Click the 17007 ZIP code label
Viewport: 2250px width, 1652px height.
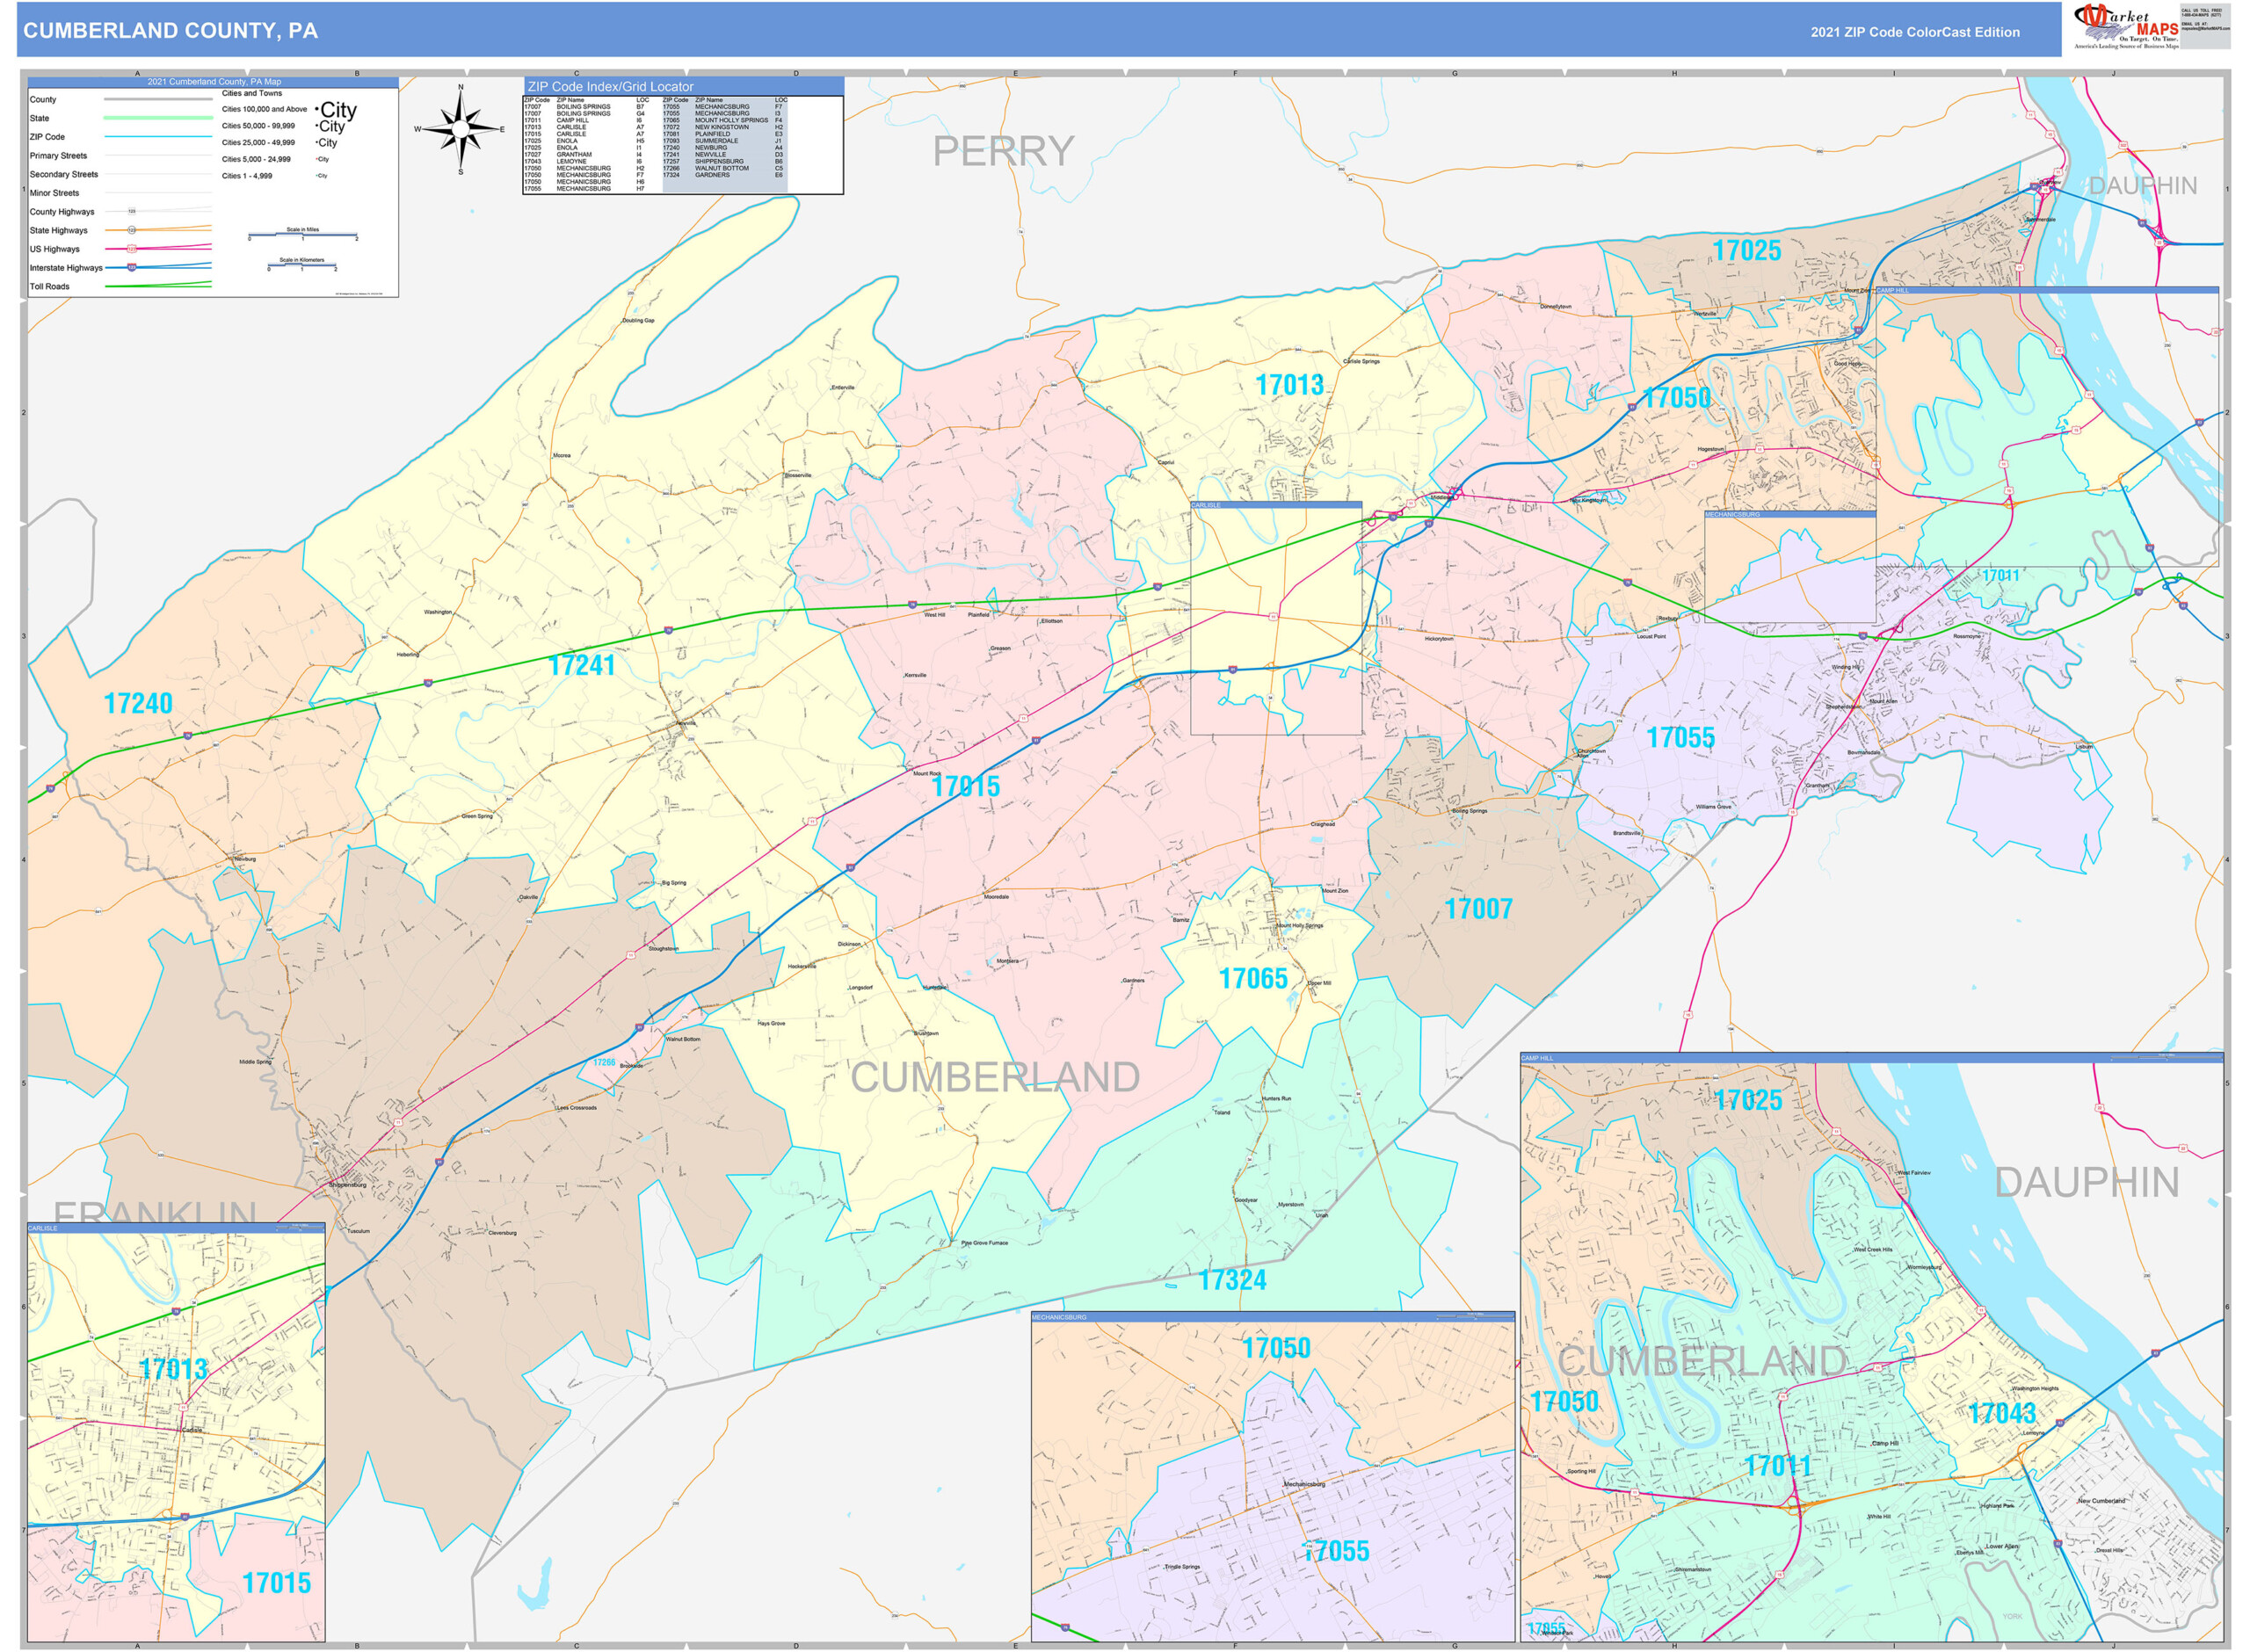[1478, 909]
